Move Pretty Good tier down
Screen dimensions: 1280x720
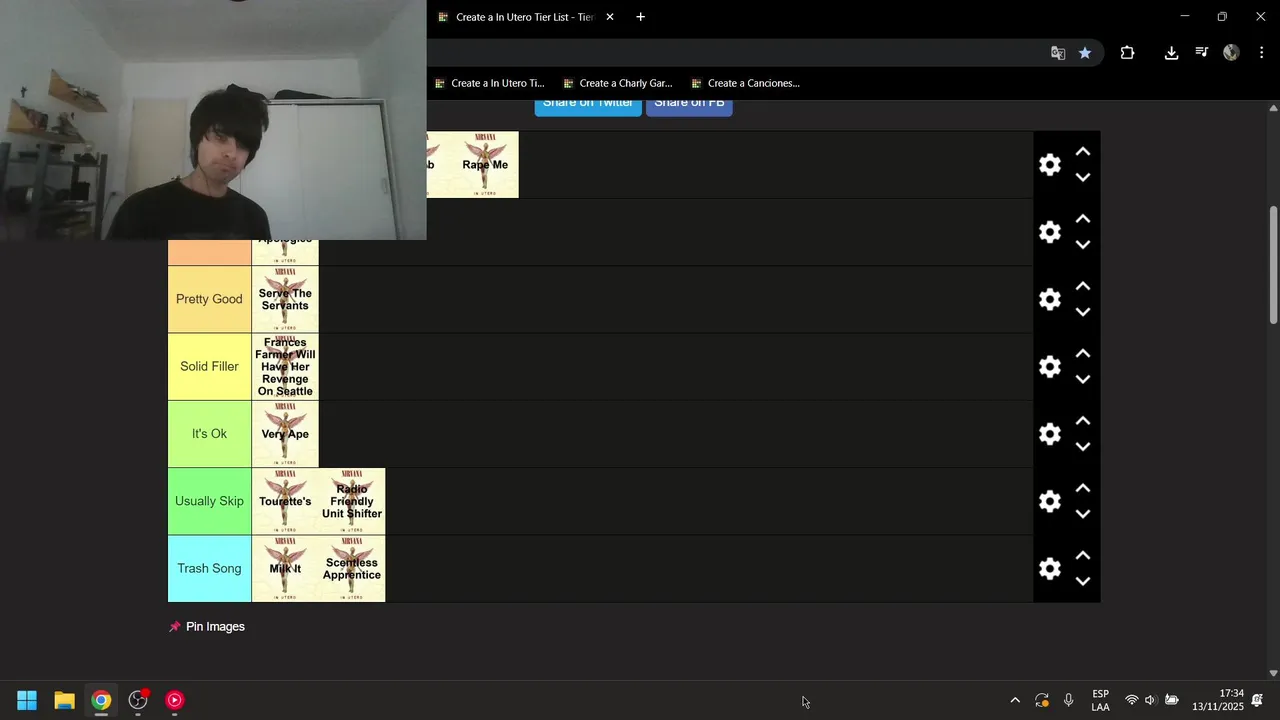pos(1082,312)
